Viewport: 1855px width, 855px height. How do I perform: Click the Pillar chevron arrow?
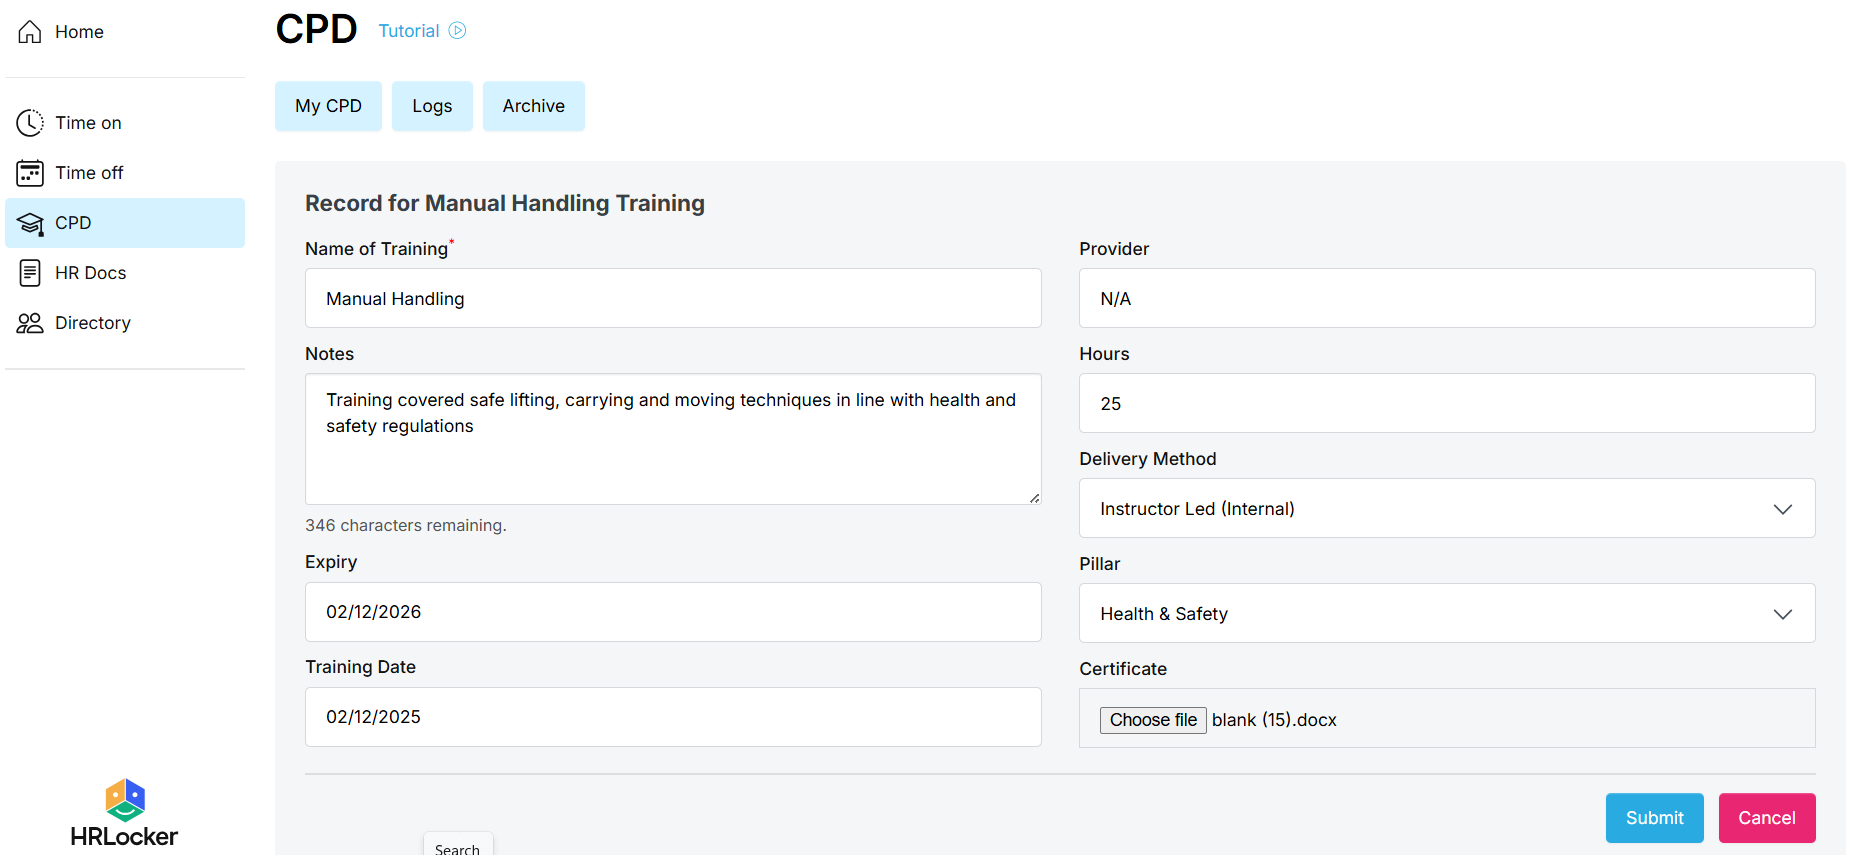click(x=1783, y=614)
